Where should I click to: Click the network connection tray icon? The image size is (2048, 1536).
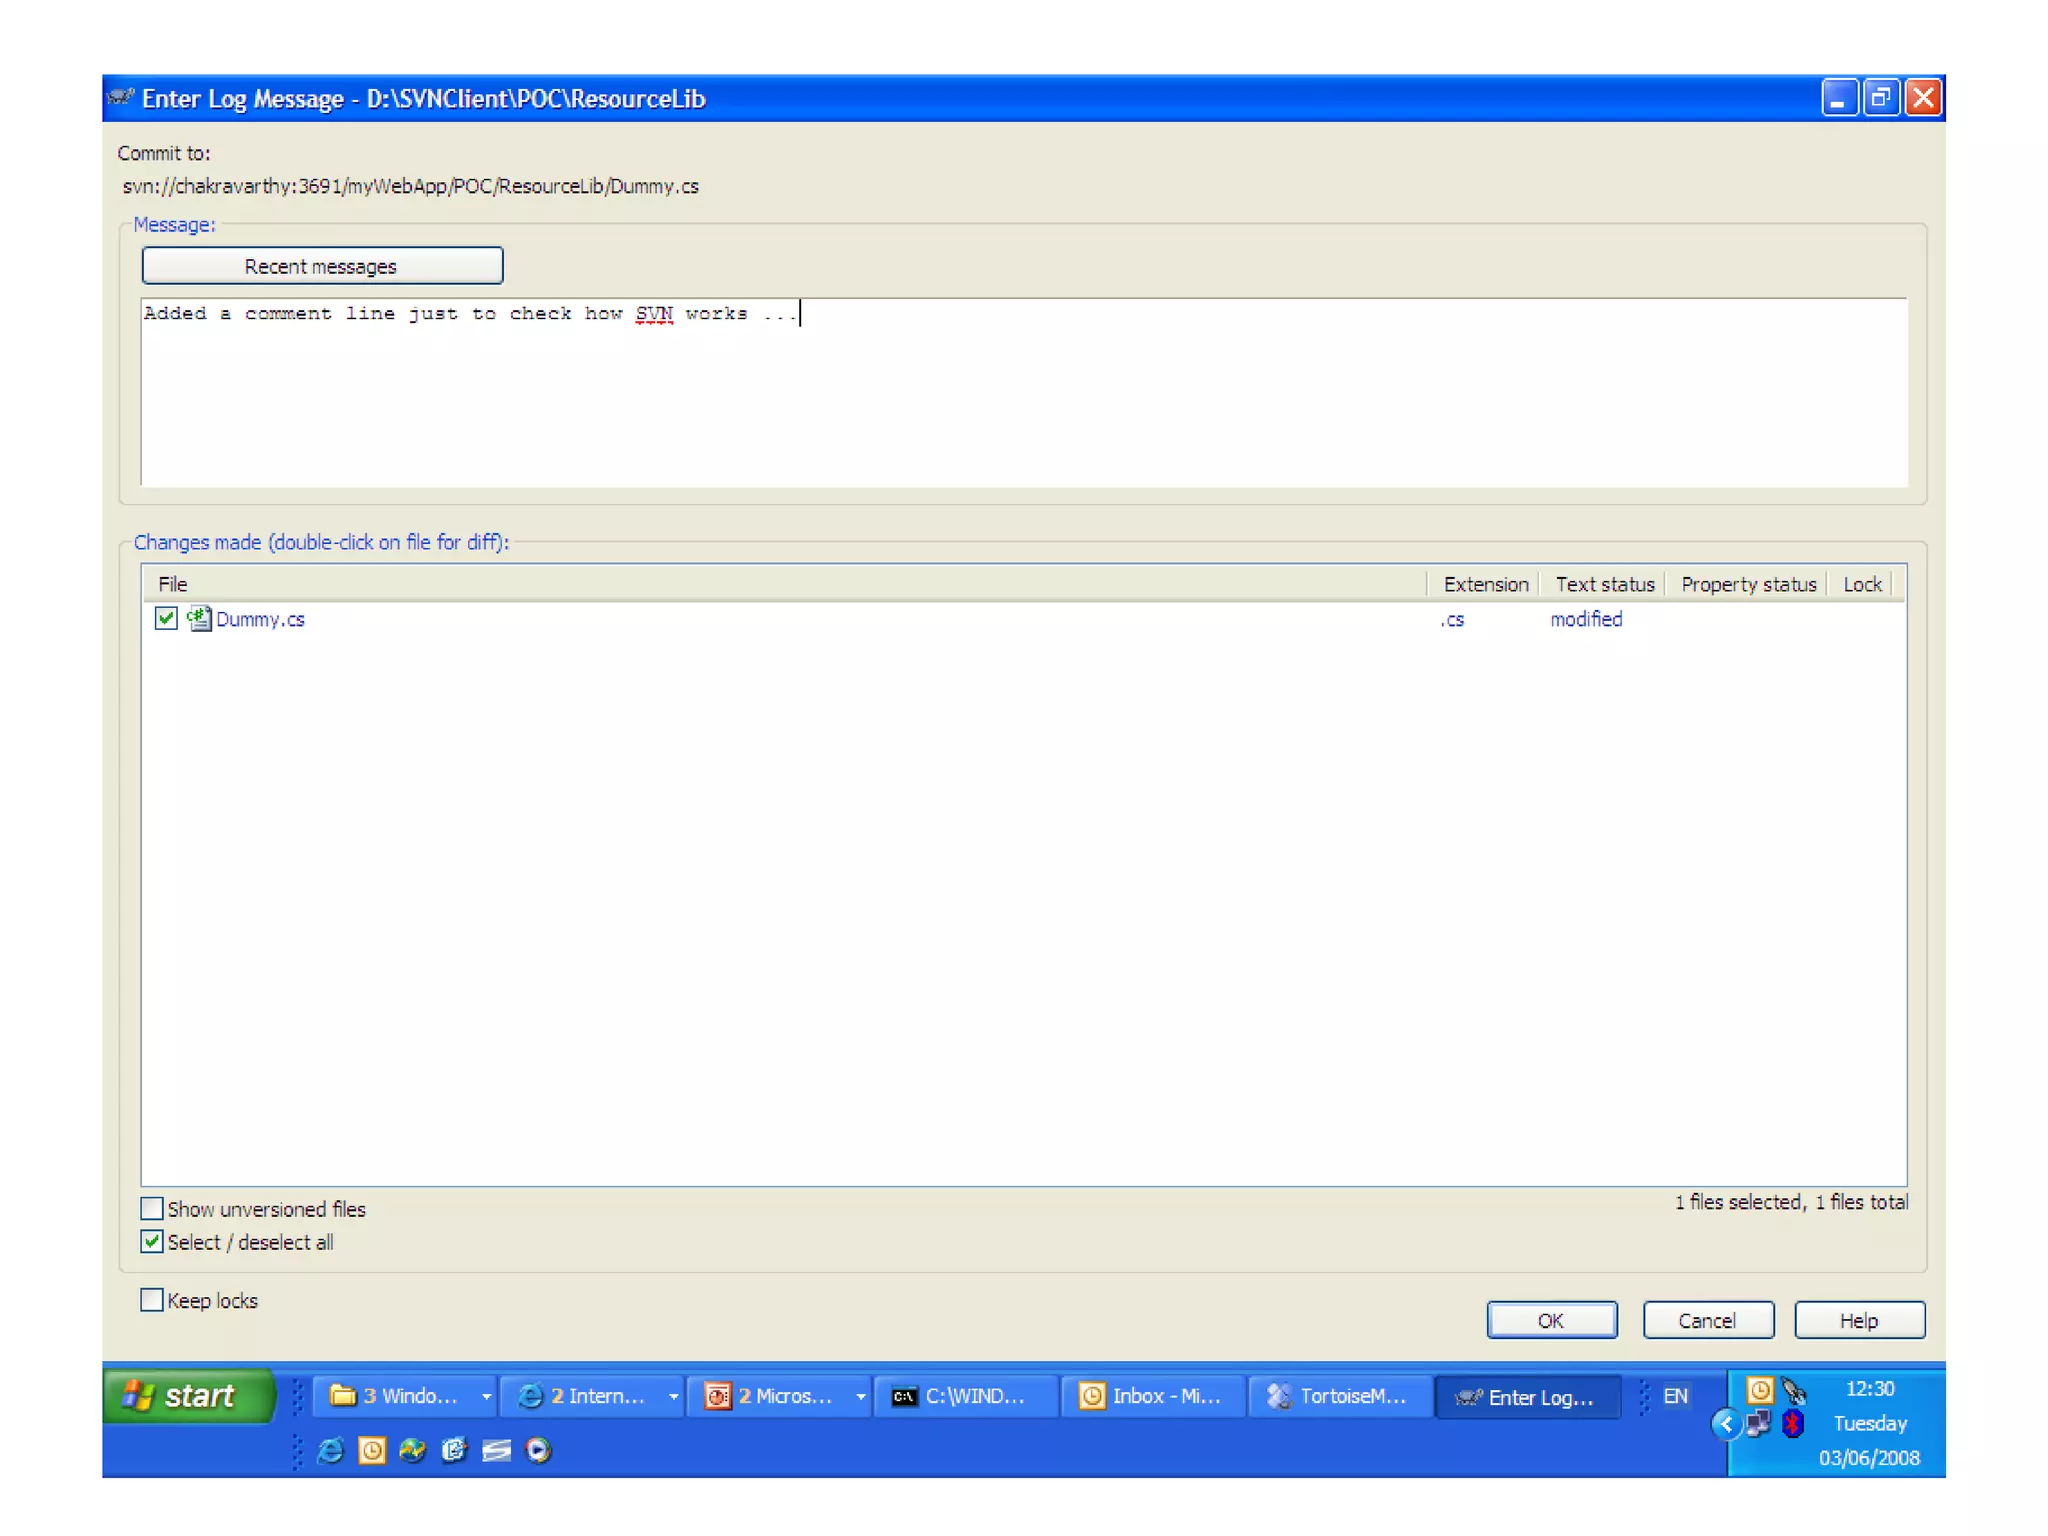pos(1759,1423)
